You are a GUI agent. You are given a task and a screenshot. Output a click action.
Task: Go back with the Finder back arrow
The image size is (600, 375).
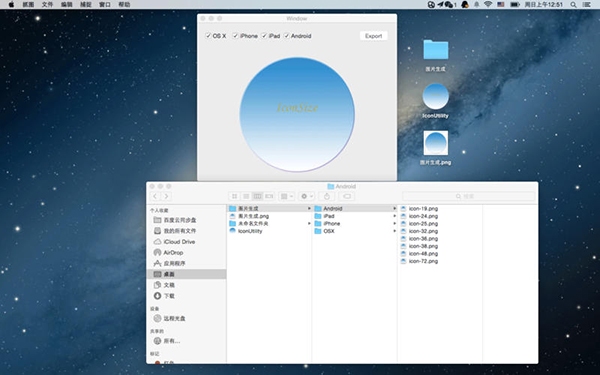tap(155, 196)
